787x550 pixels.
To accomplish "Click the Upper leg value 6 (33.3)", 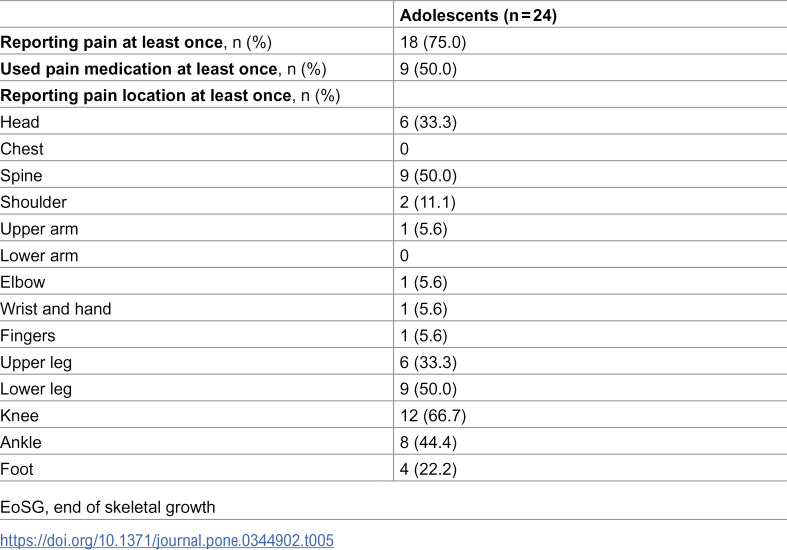I will 428,362.
